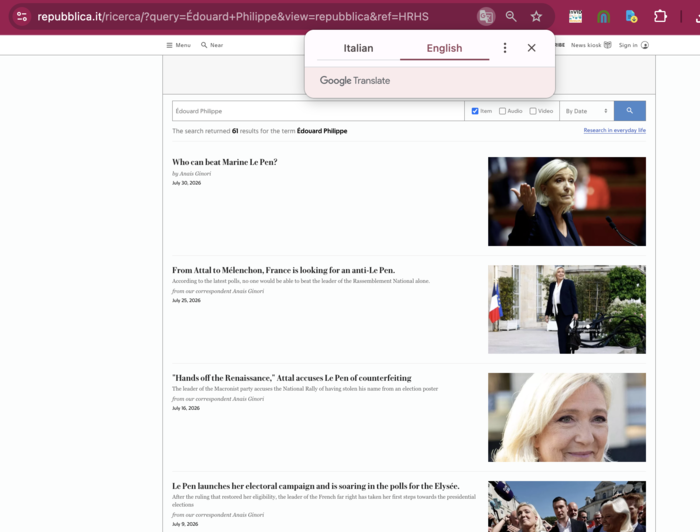Click the date July 25, 2026

[x=186, y=300]
